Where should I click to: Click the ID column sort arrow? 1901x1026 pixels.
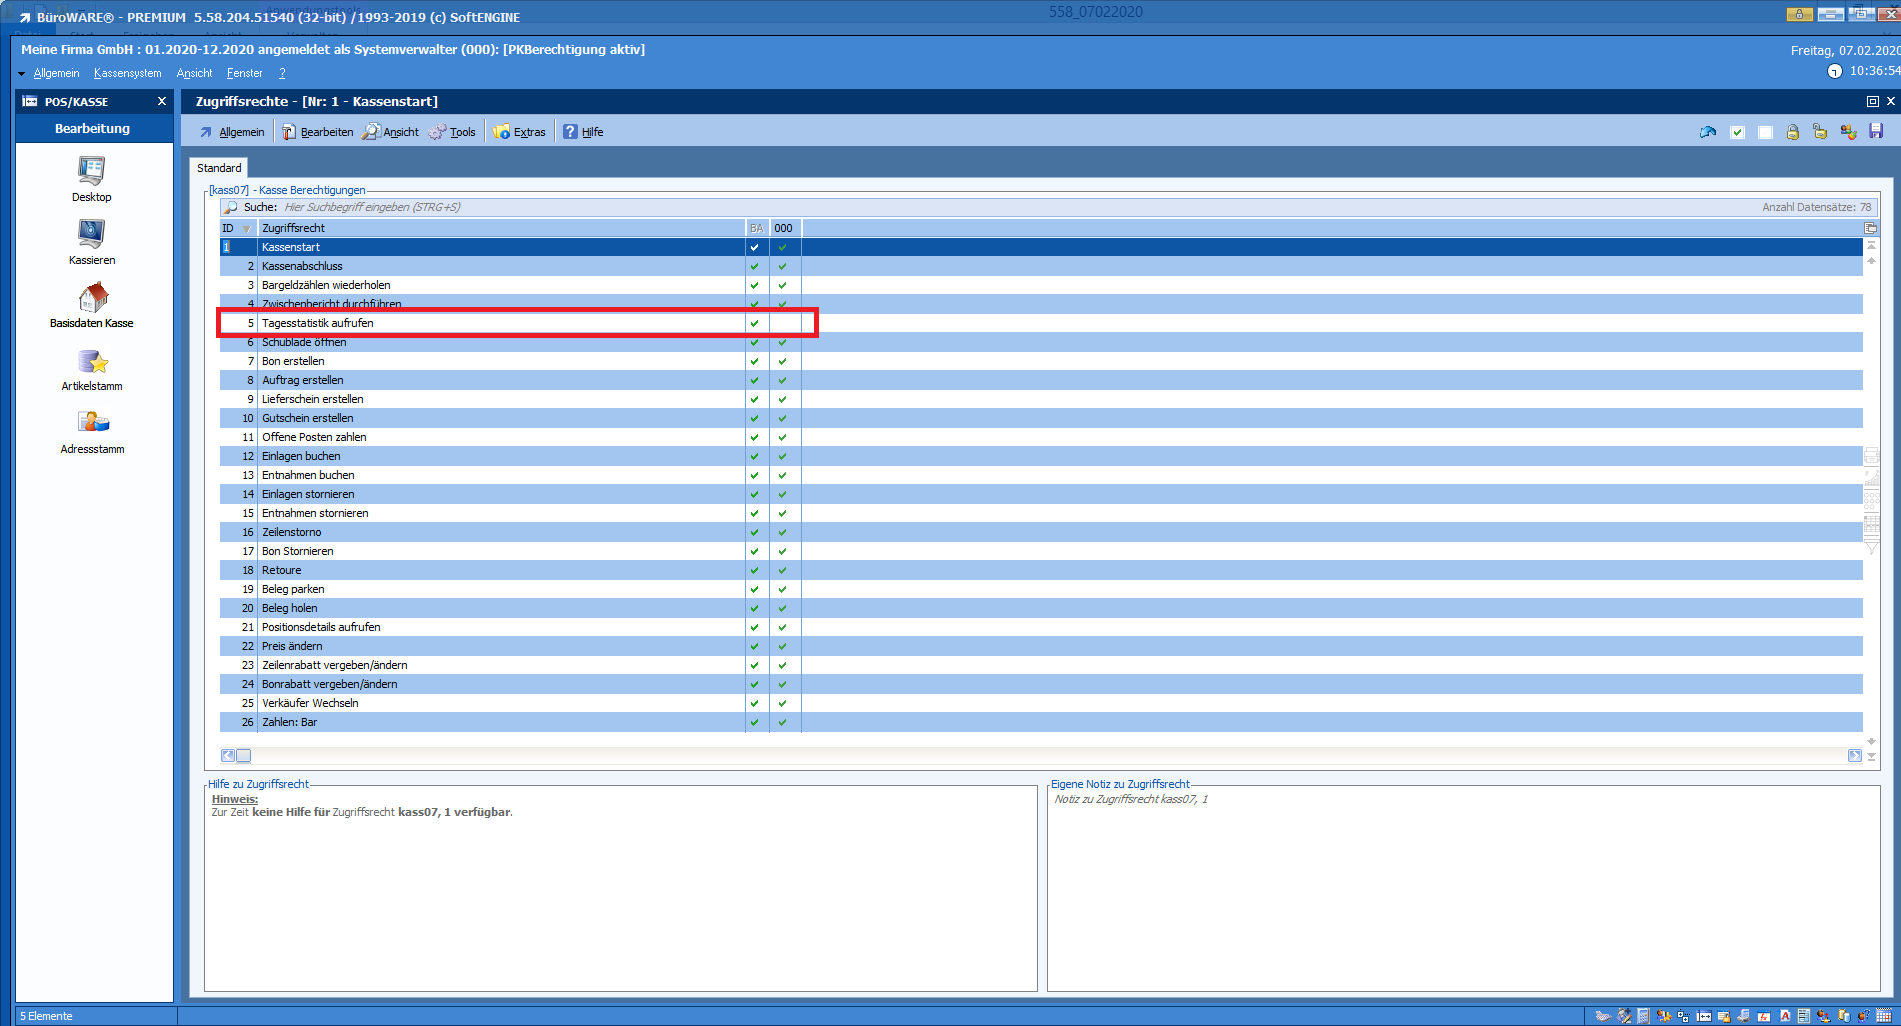pos(246,228)
